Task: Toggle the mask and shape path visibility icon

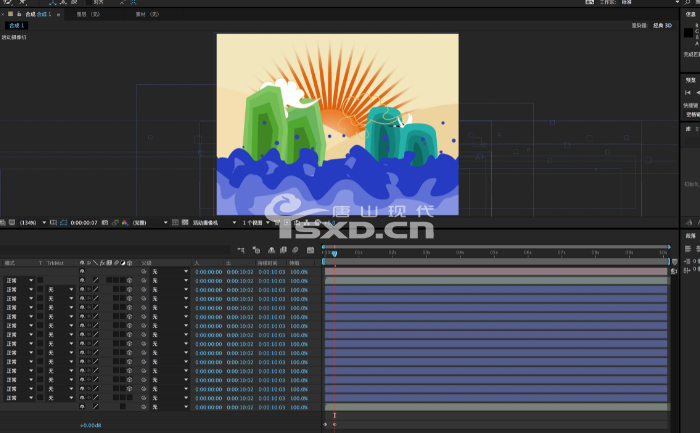Action: [x=63, y=222]
